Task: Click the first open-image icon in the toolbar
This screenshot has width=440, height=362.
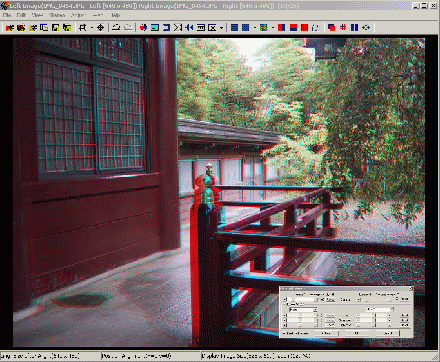Action: (x=10, y=28)
